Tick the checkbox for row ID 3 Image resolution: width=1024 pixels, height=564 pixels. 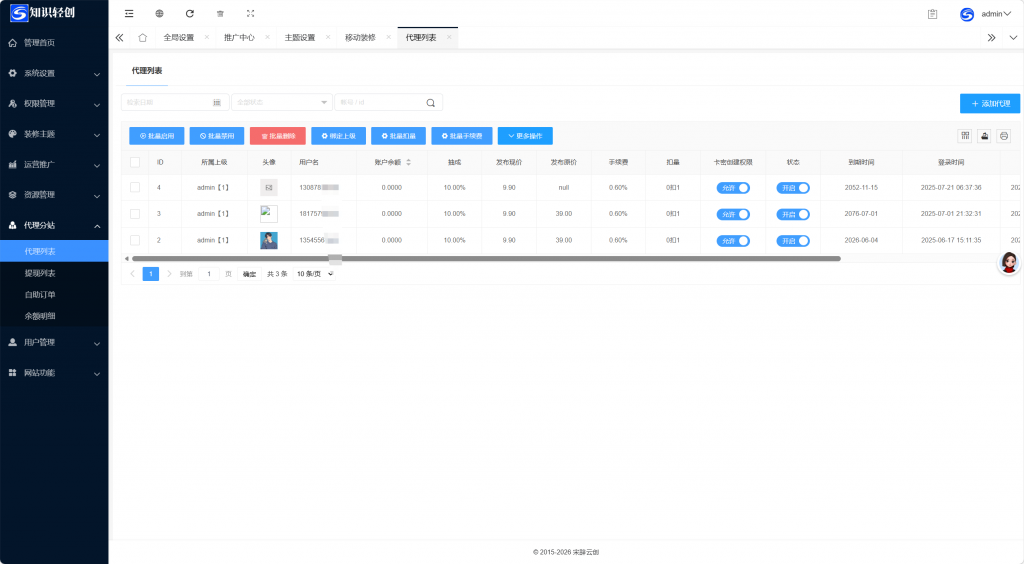pyautogui.click(x=135, y=213)
